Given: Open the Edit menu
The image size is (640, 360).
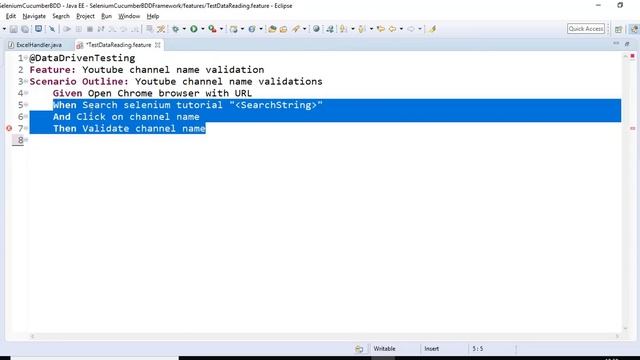Looking at the screenshot, I should (x=11, y=16).
